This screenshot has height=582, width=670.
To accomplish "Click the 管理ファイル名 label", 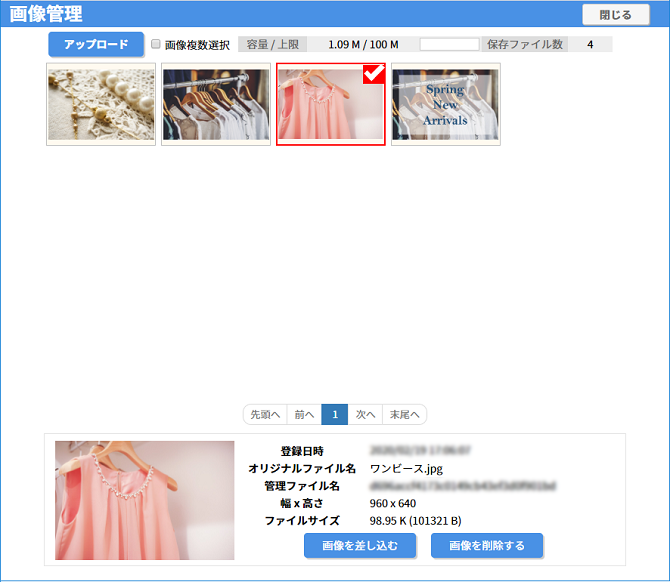I will coord(302,486).
